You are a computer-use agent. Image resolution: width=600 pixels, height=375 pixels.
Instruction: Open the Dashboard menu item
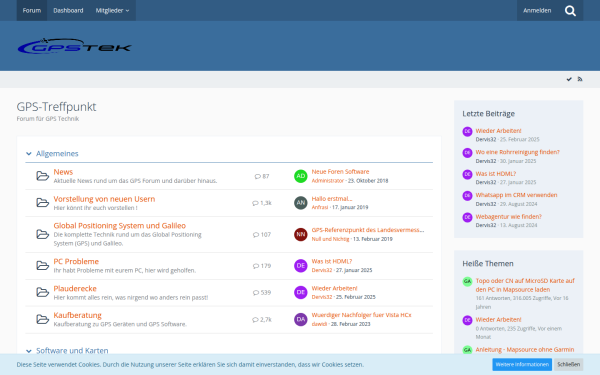tap(68, 11)
